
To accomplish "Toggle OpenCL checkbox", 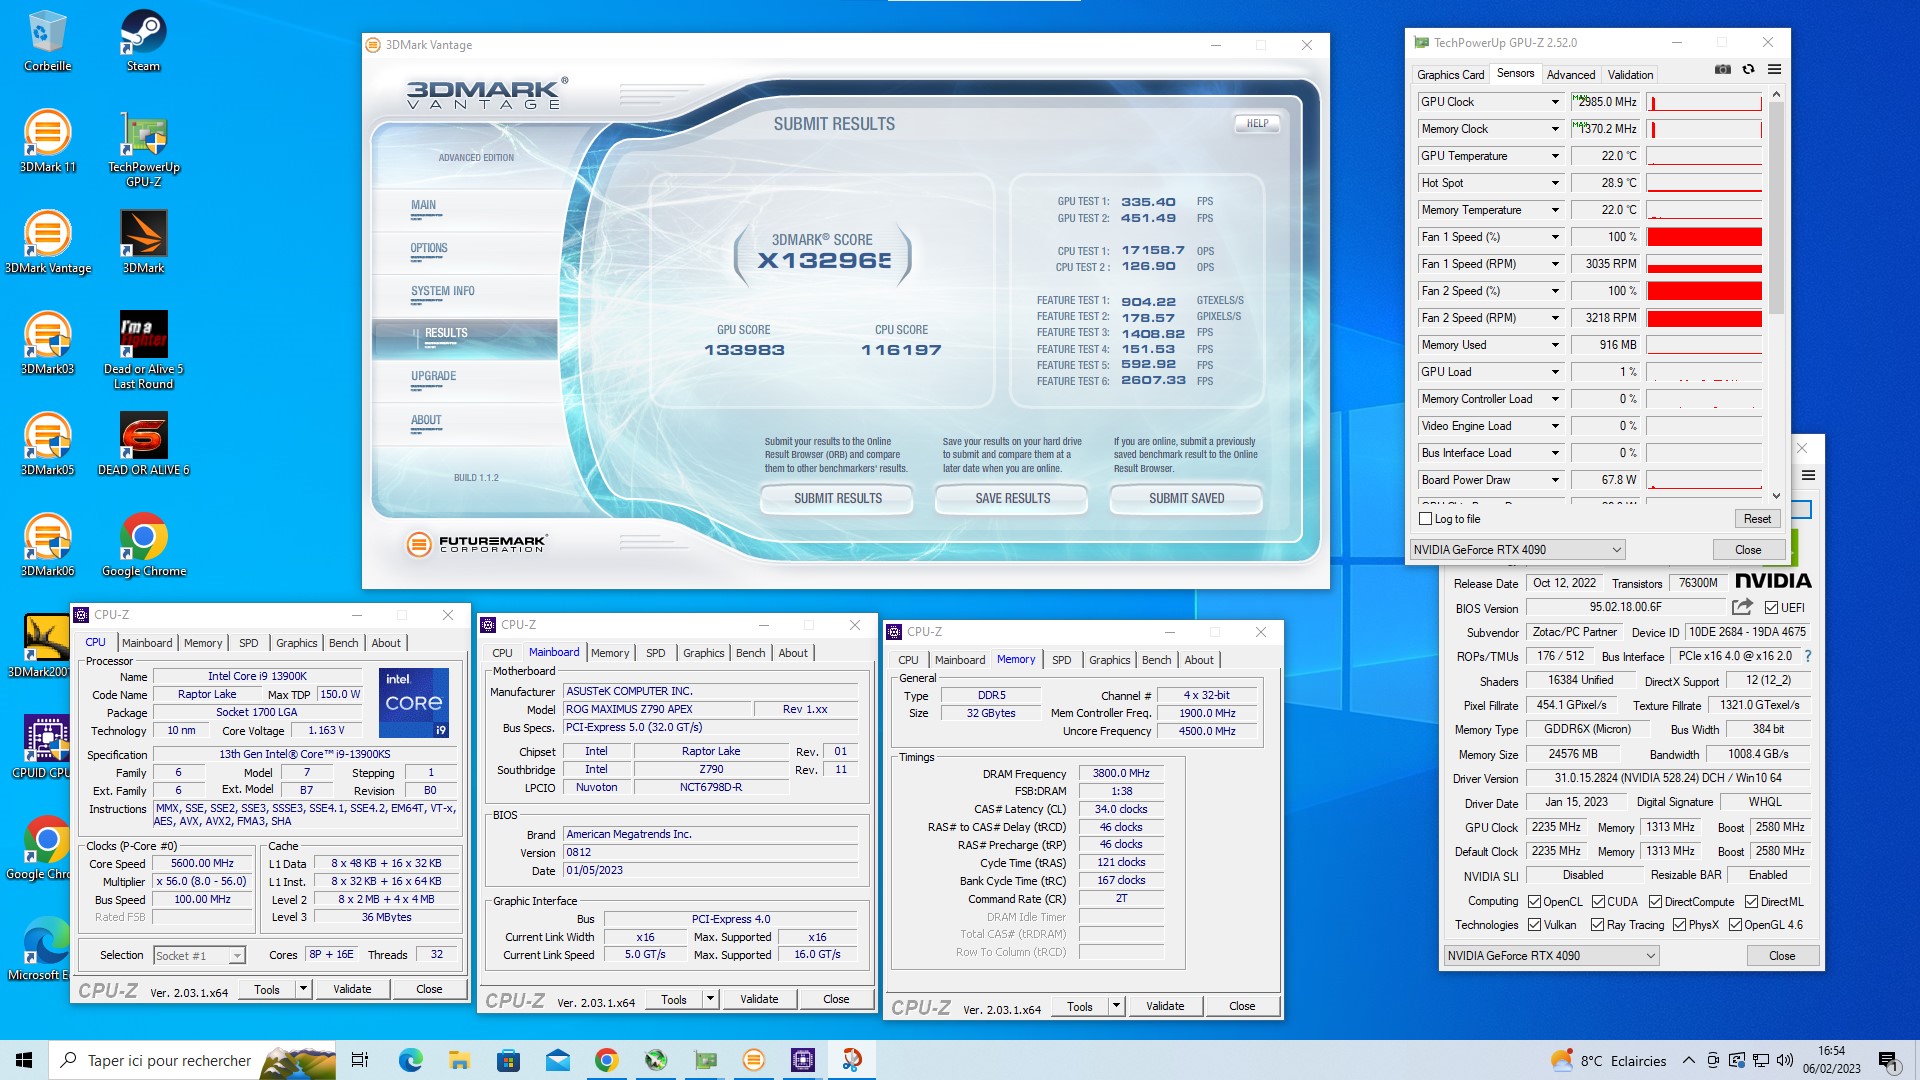I will point(1534,902).
